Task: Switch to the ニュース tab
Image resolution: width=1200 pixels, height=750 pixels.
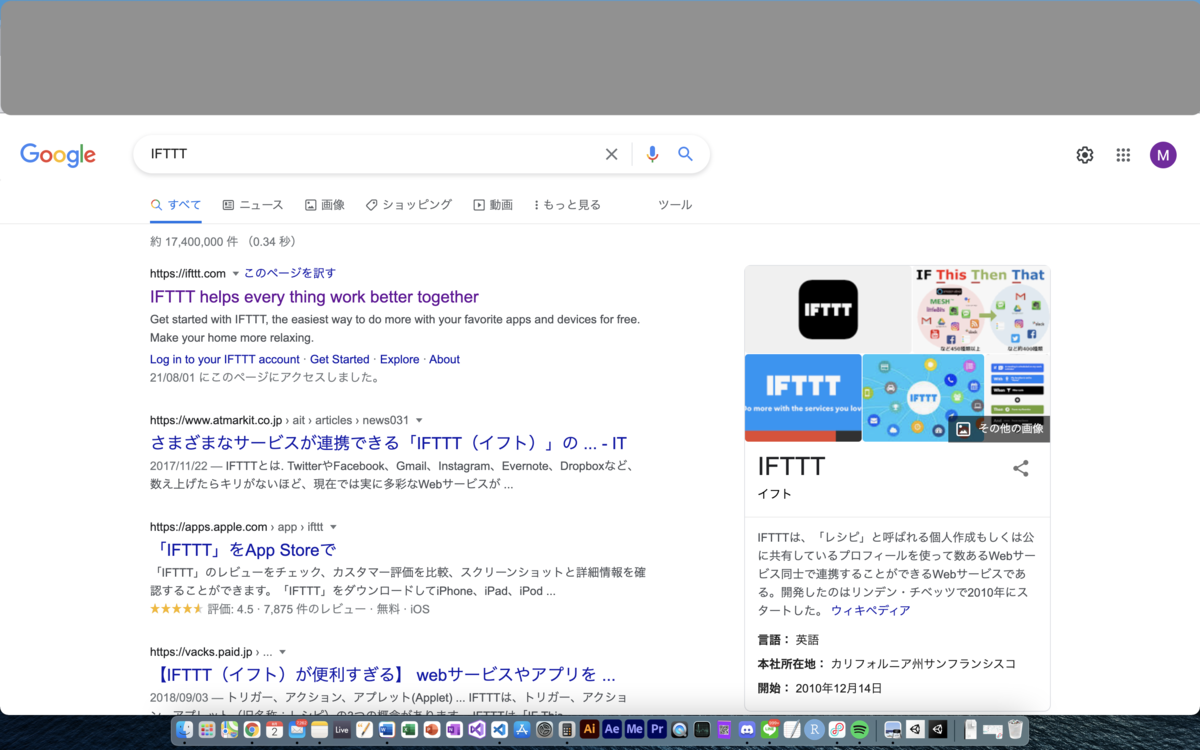Action: (253, 205)
